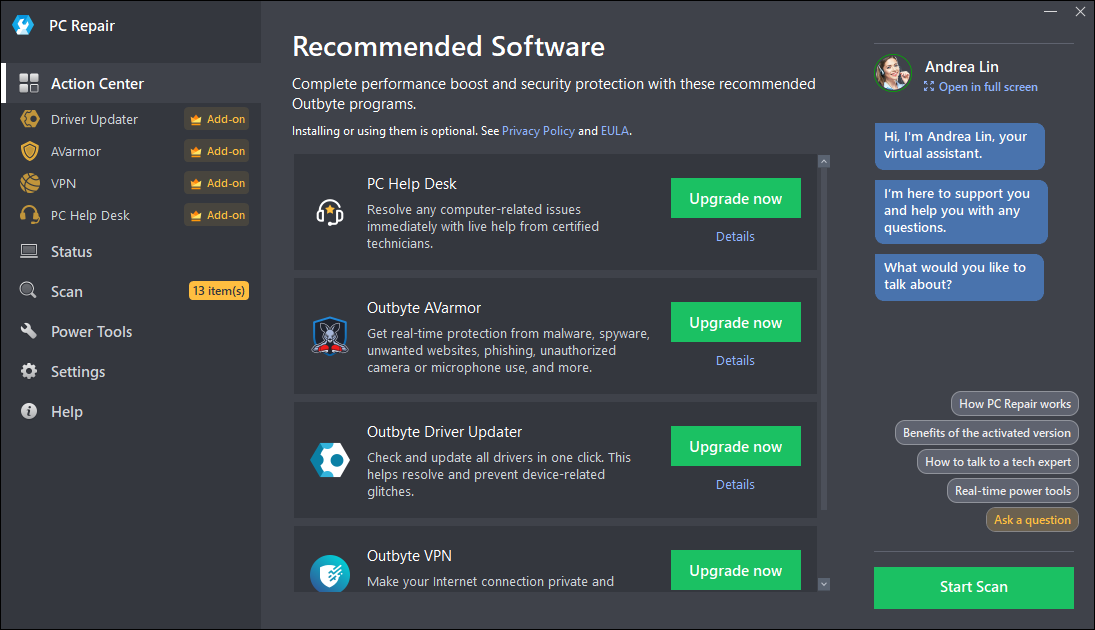The height and width of the screenshot is (630, 1095).
Task: Open the Privacy Policy link
Action: [538, 131]
